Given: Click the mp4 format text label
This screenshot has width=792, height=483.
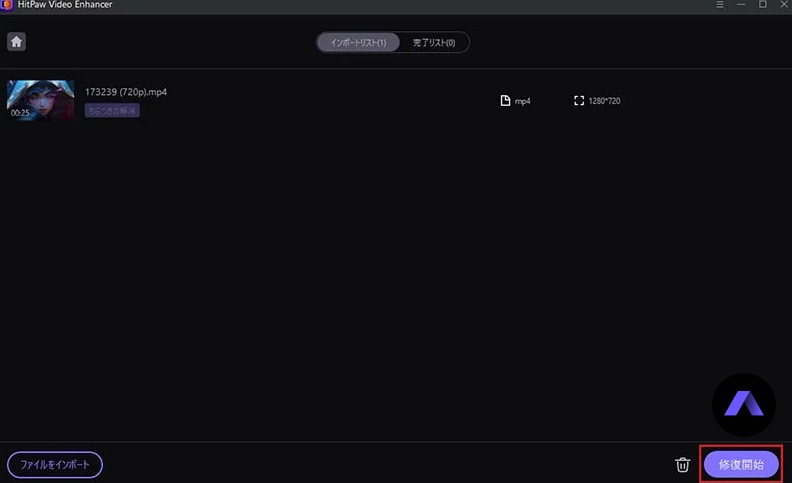Looking at the screenshot, I should [x=522, y=101].
